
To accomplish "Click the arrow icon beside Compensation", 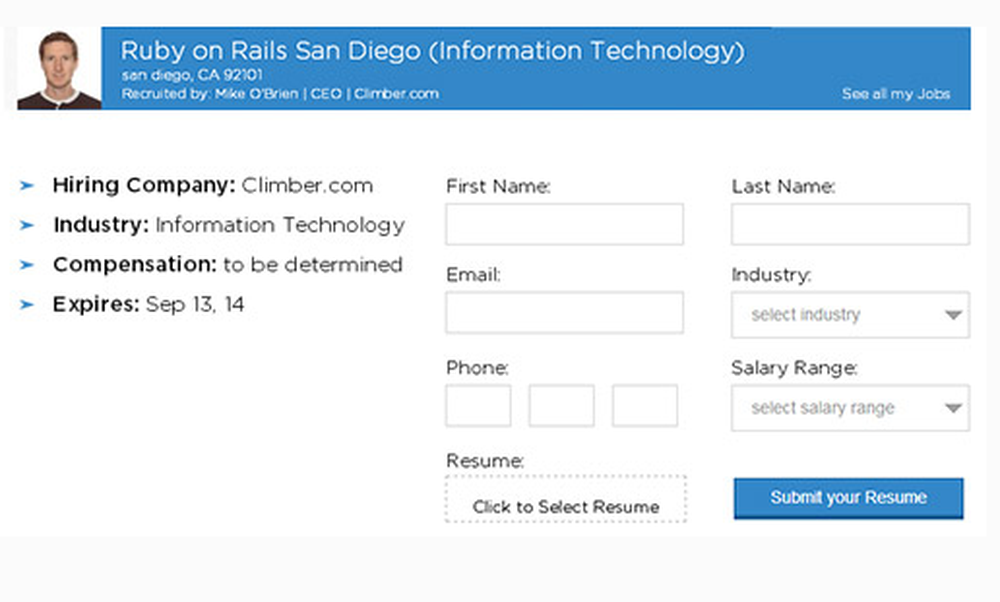I will point(26,264).
